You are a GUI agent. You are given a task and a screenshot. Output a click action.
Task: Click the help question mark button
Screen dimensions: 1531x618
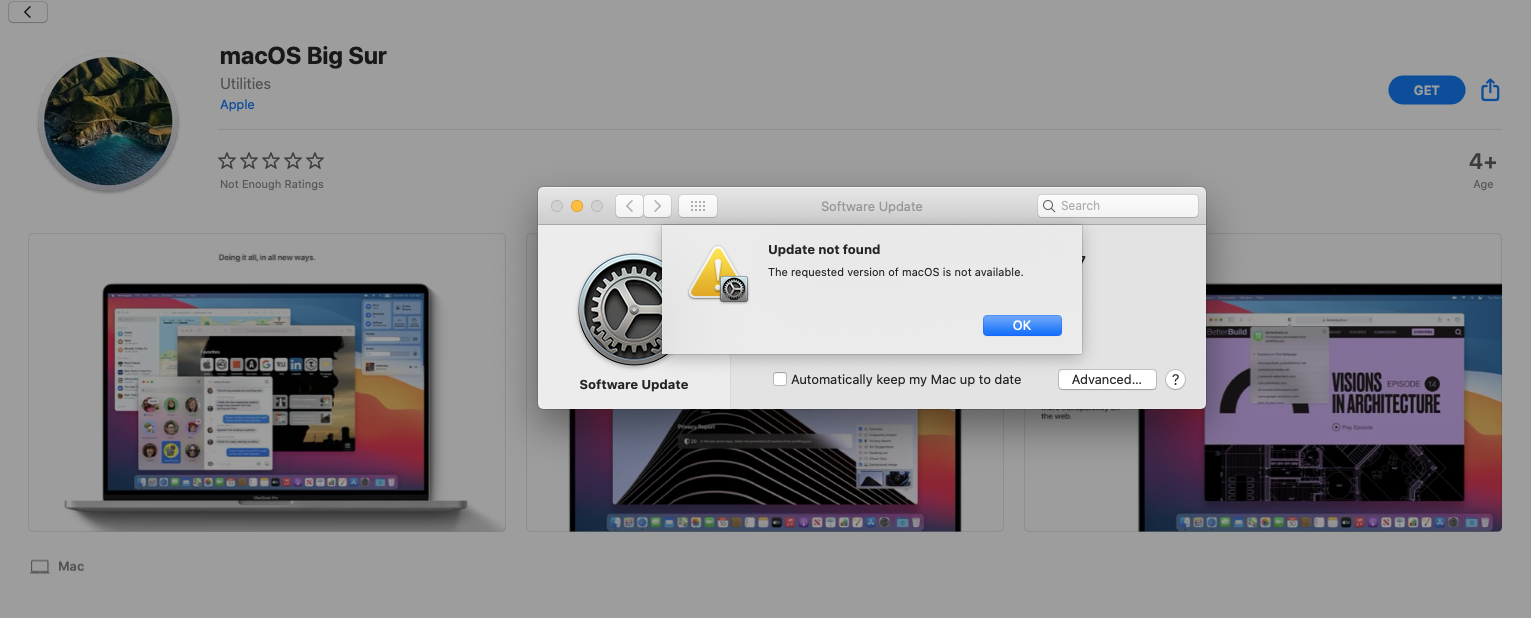1176,379
